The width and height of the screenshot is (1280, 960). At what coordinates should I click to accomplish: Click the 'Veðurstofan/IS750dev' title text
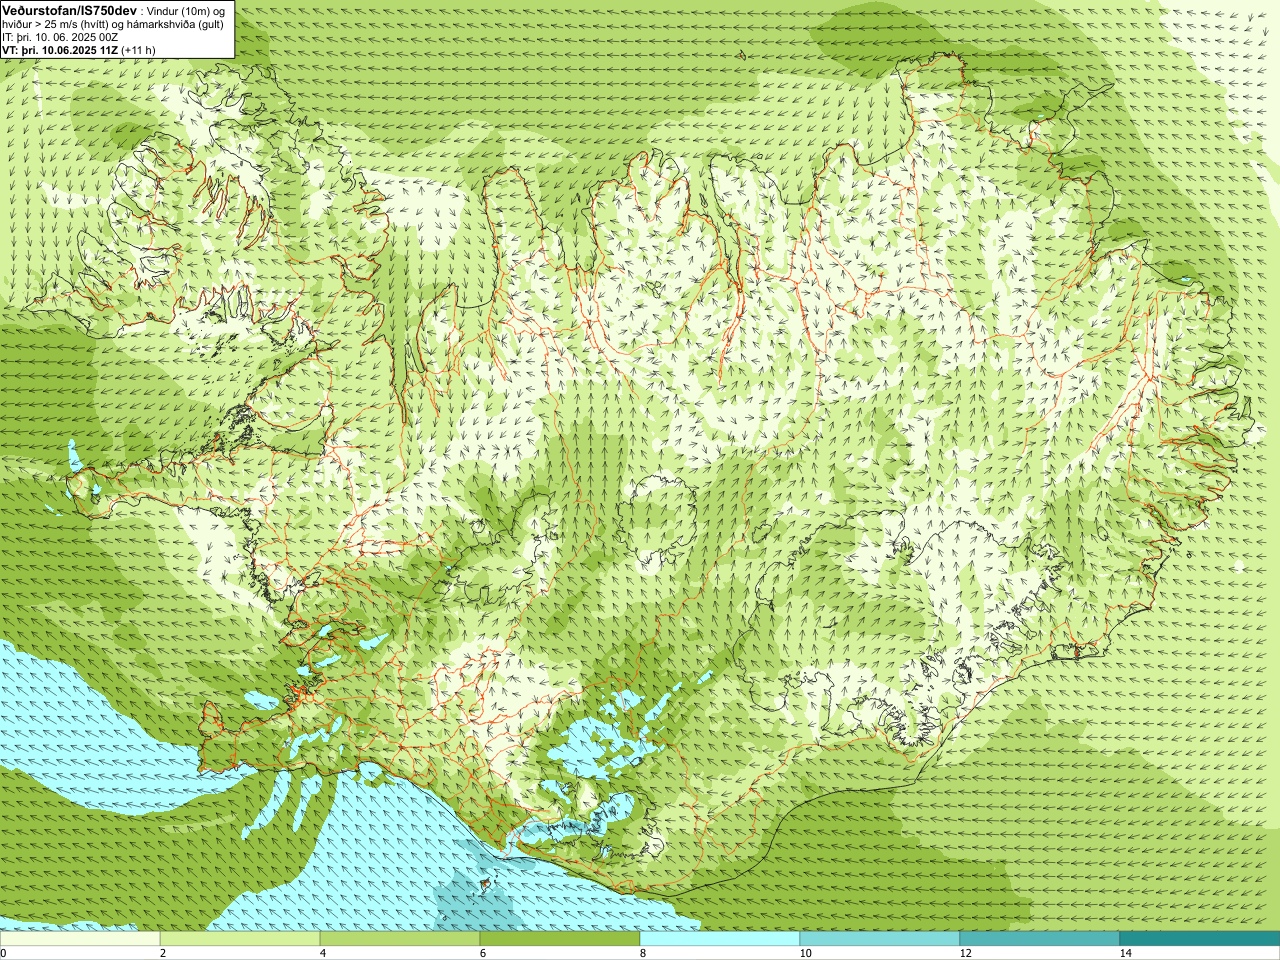[x=69, y=9]
